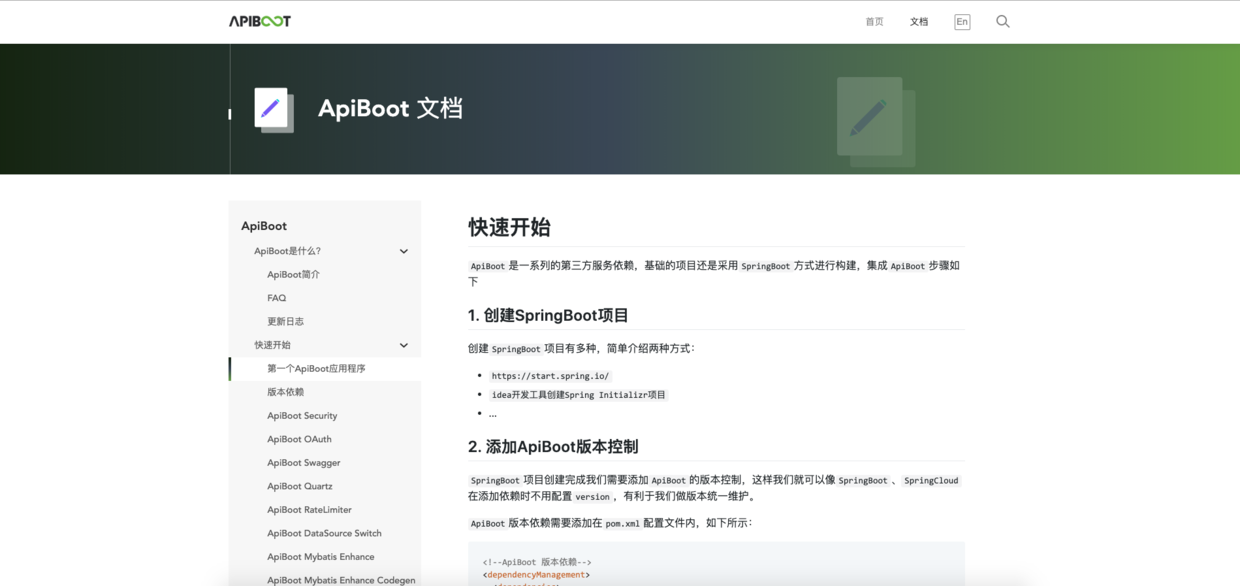Open ApiBoot DataSource Switch page
This screenshot has width=1240, height=586.
coord(324,533)
